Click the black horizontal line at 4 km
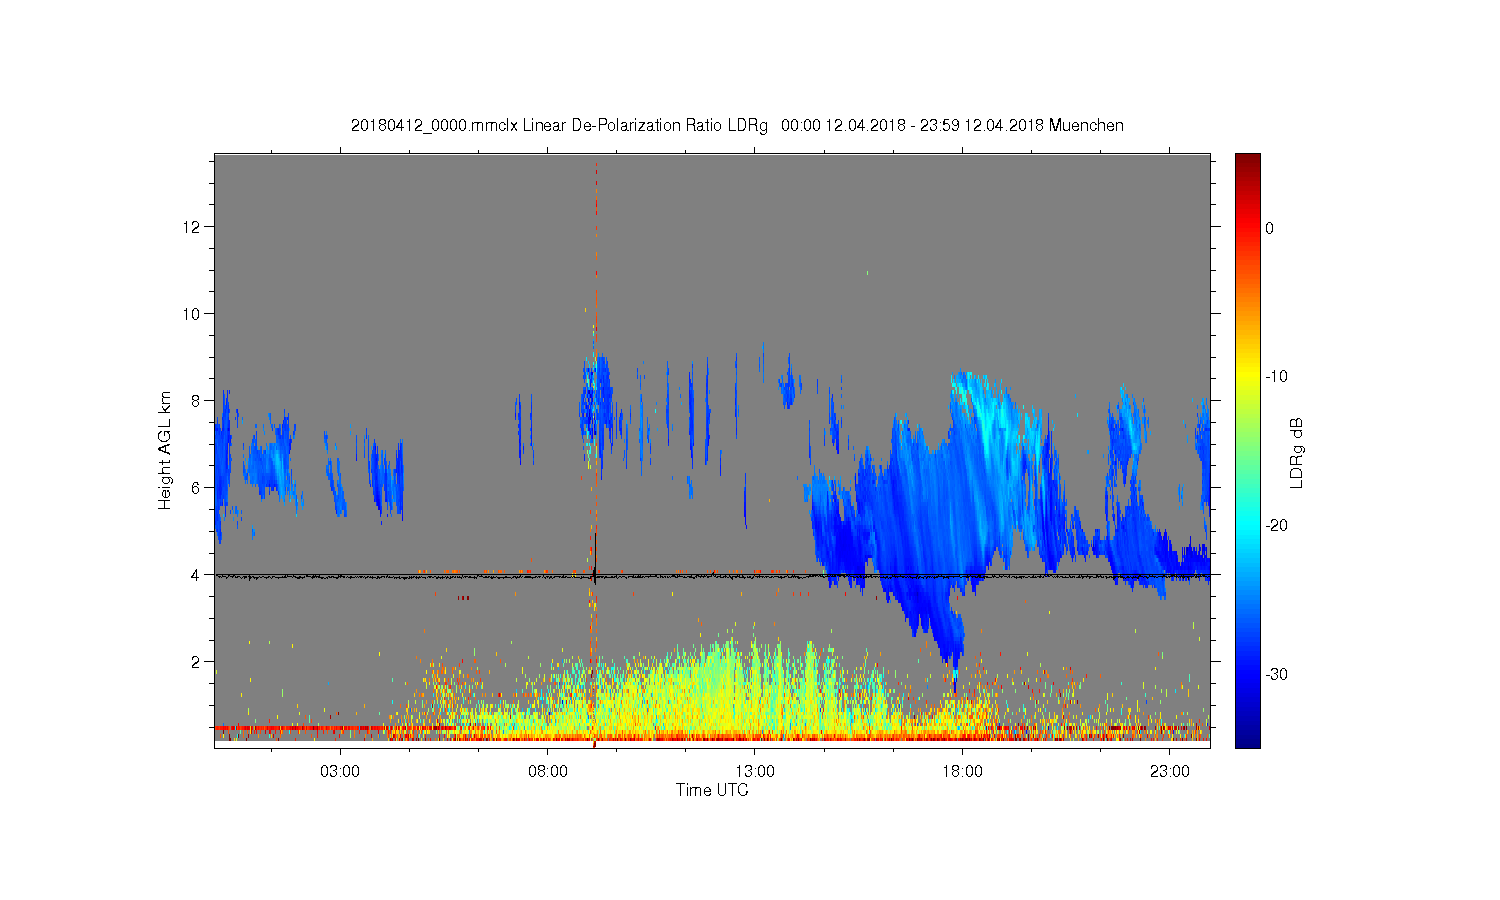 pos(712,576)
